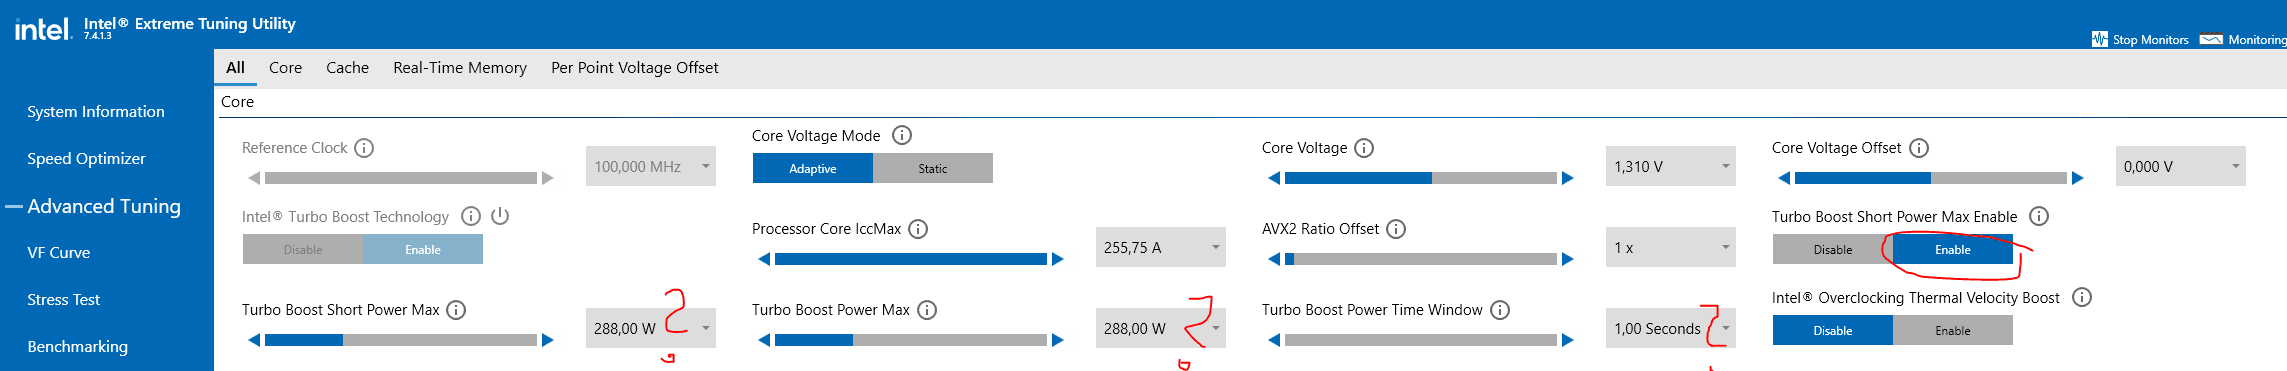The image size is (2287, 371).
Task: Switch to the Core tab
Action: pyautogui.click(x=285, y=67)
